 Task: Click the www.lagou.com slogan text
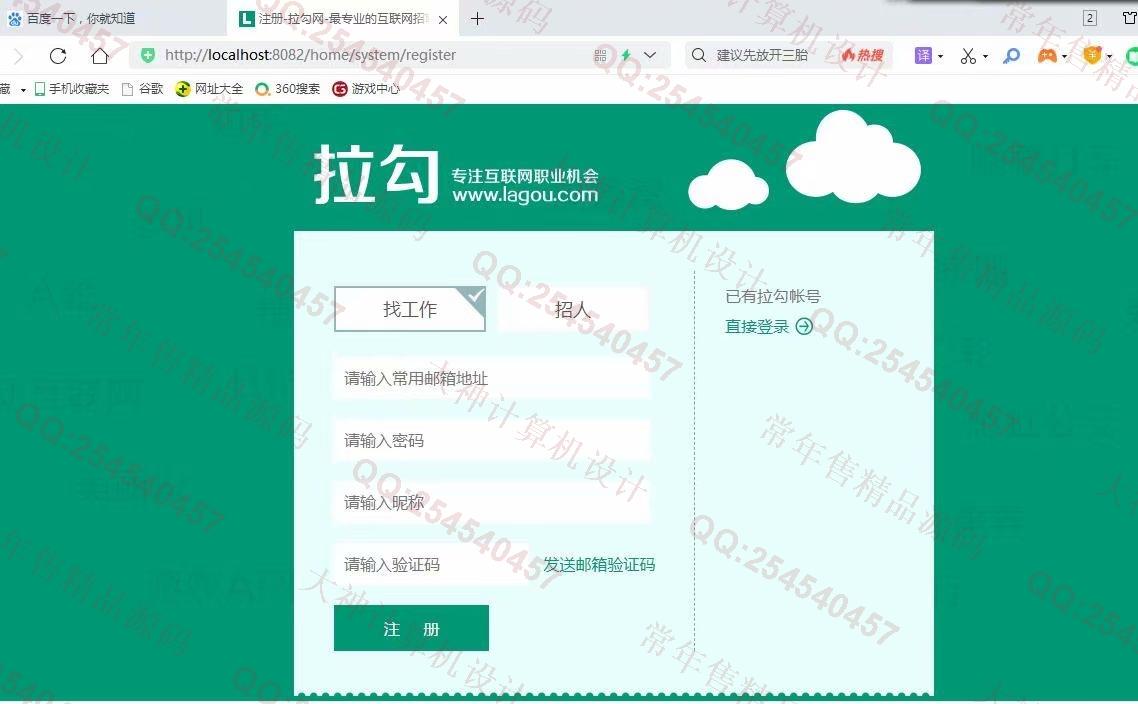(x=525, y=195)
